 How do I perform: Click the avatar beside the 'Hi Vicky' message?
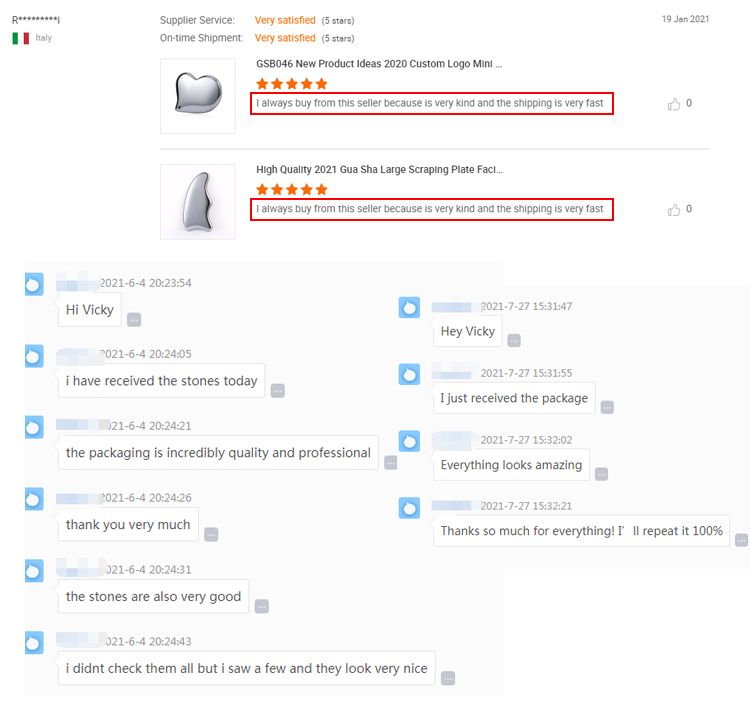34,284
